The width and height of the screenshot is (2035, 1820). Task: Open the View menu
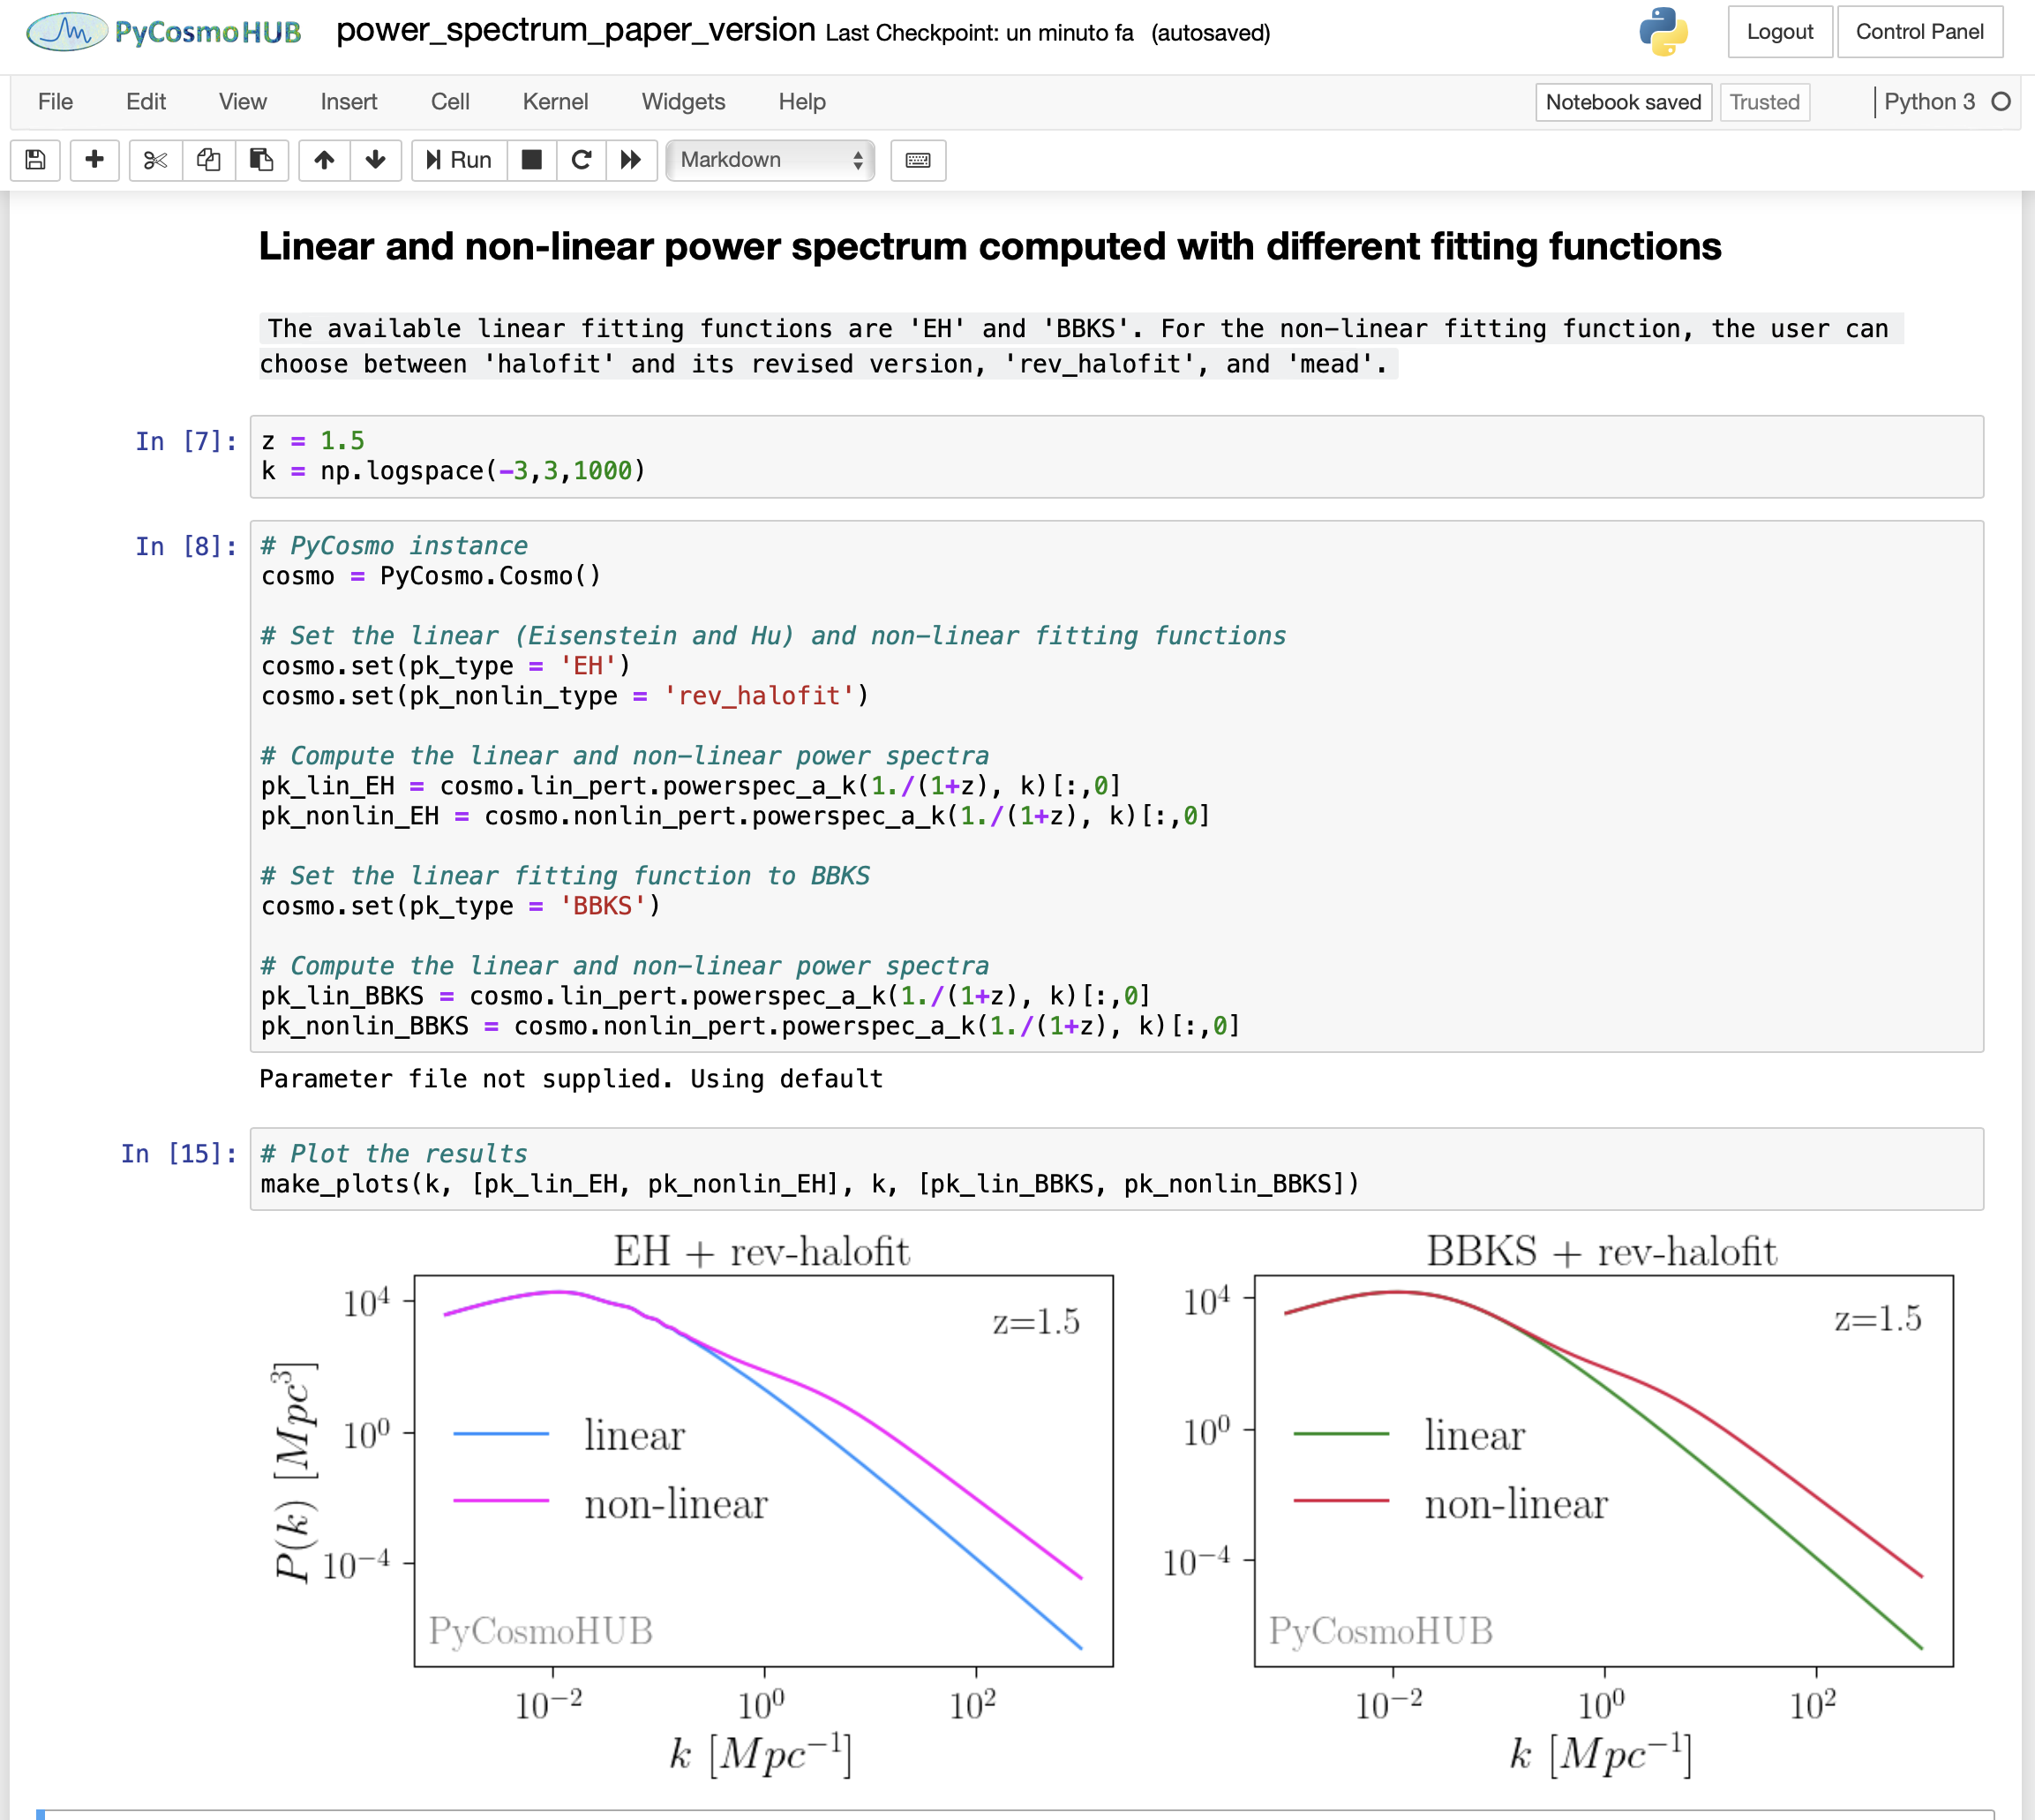[x=243, y=102]
